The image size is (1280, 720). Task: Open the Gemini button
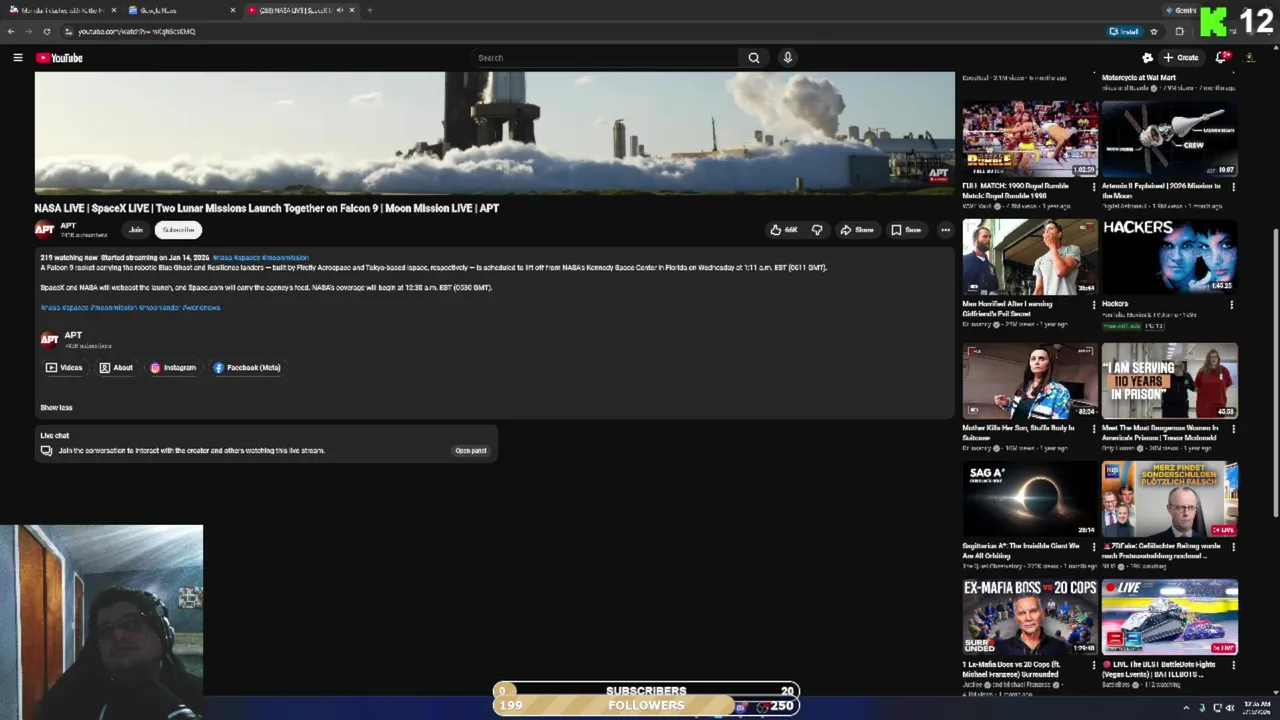click(1182, 10)
